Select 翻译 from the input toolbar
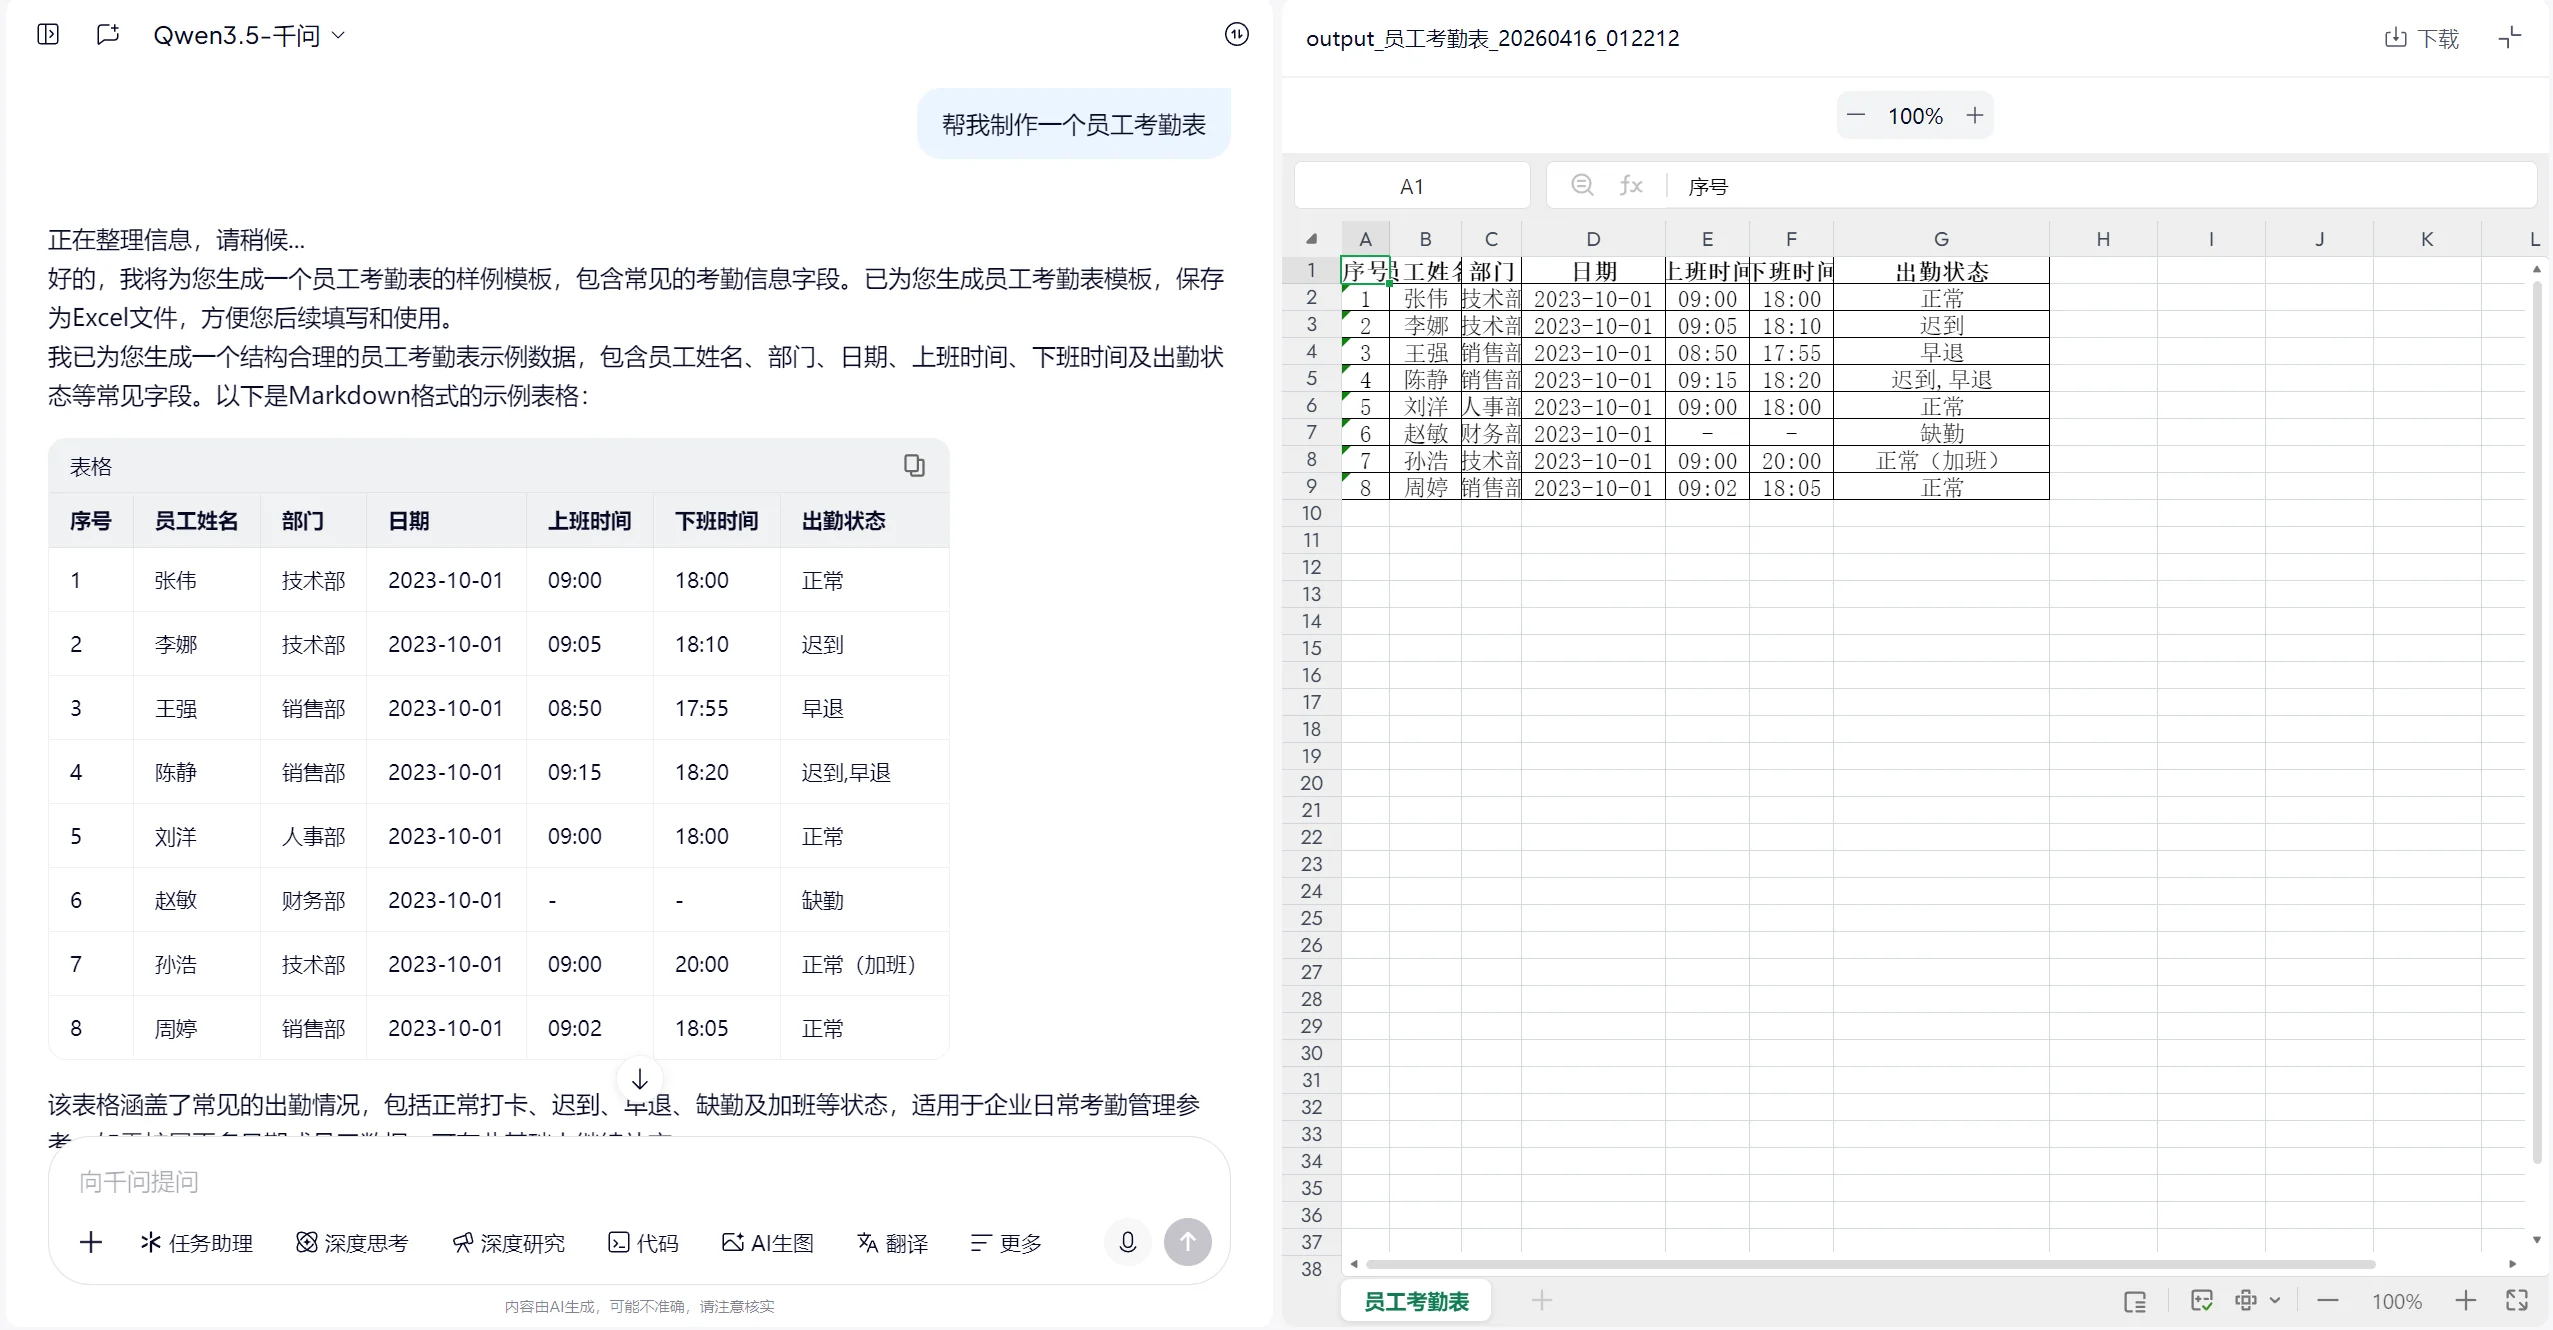 tap(890, 1242)
